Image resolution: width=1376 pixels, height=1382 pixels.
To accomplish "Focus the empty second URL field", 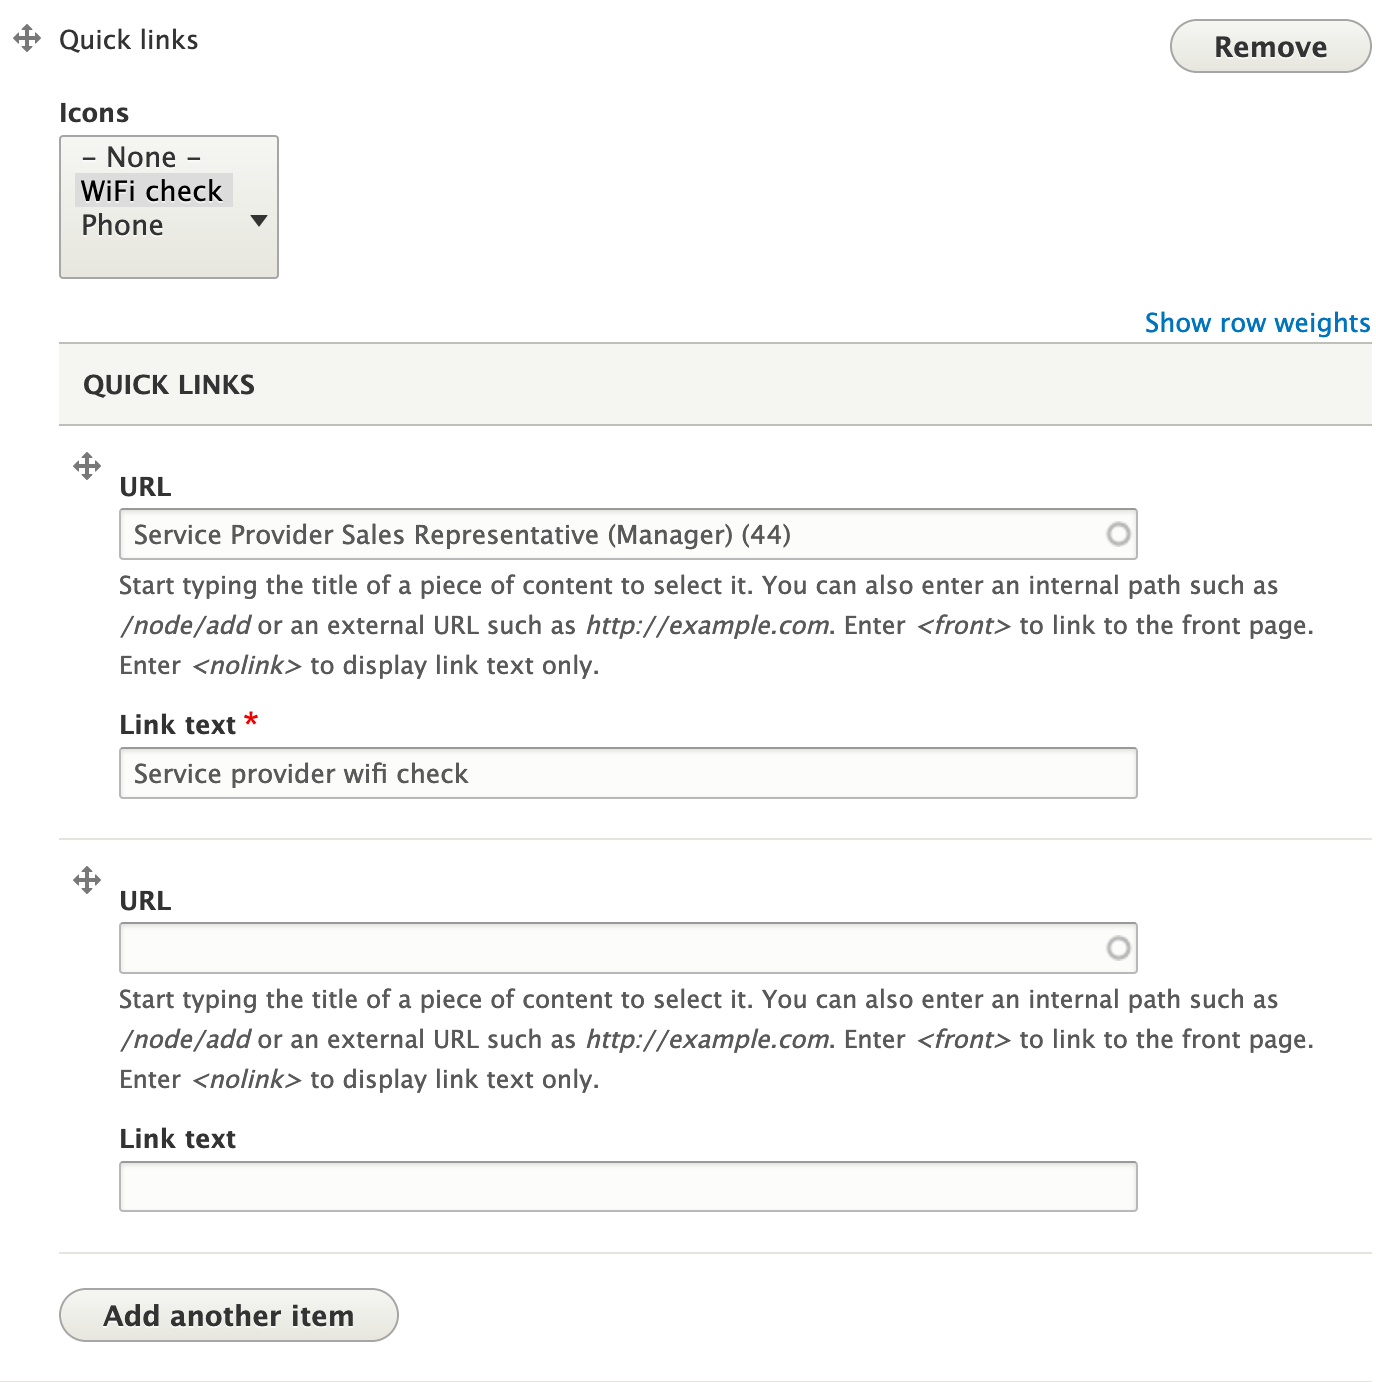I will [x=610, y=948].
